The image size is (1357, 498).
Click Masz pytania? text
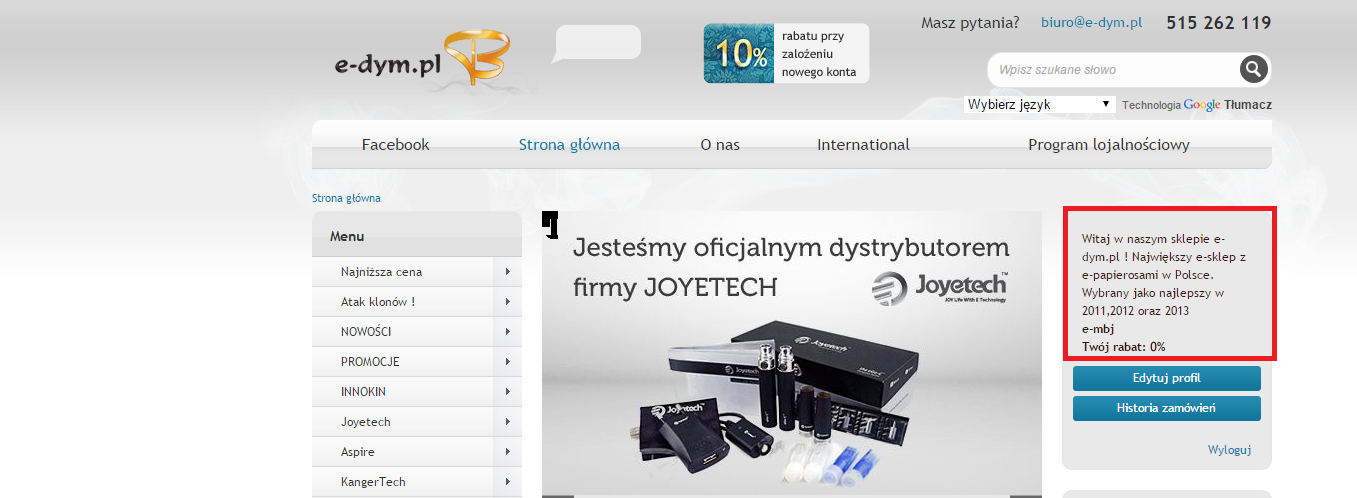[x=970, y=22]
